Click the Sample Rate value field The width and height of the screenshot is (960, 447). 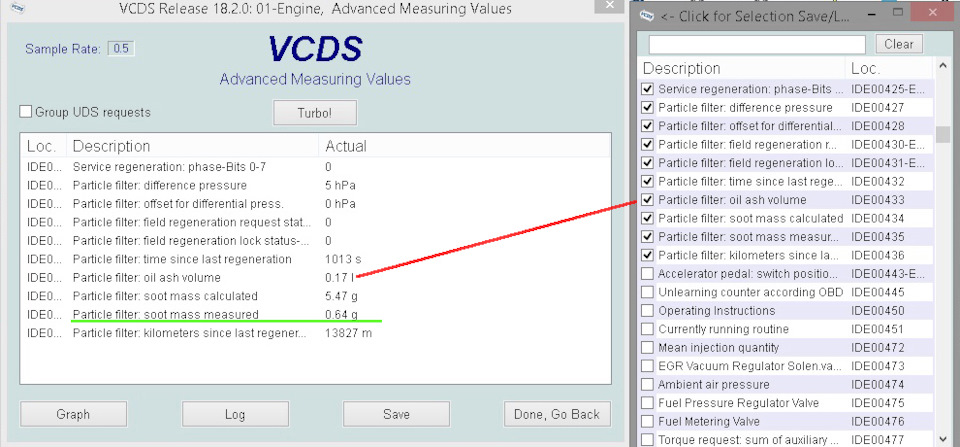[x=121, y=48]
